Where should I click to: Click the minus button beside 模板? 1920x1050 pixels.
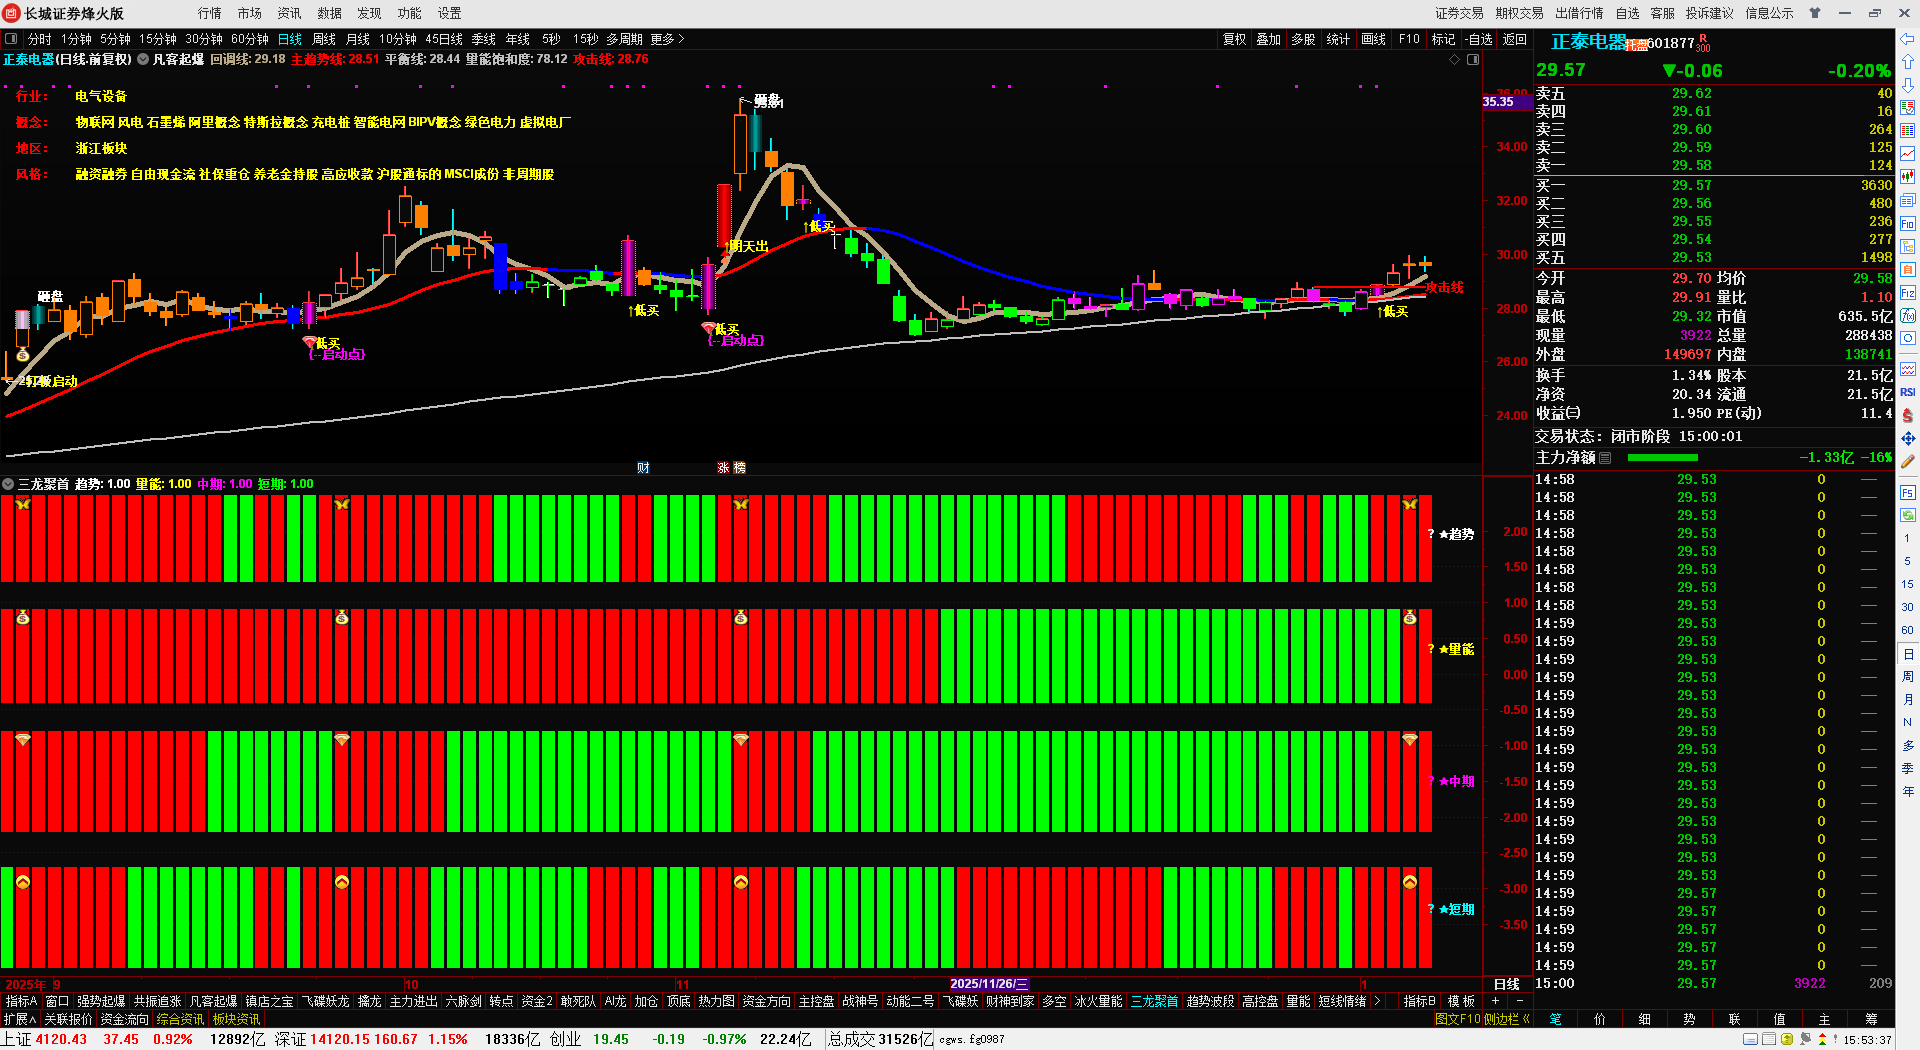pos(1520,1001)
